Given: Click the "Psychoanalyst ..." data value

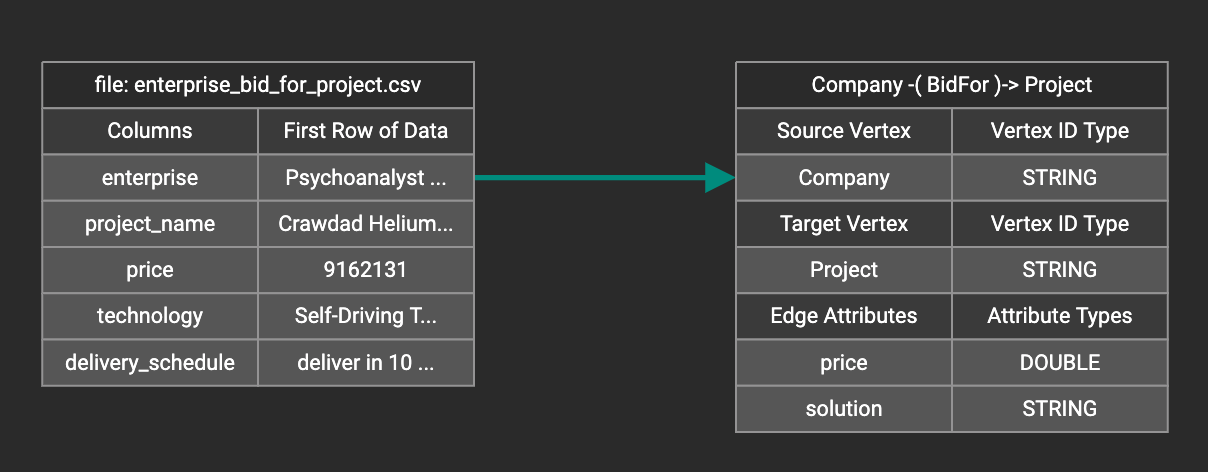Looking at the screenshot, I should click(x=365, y=178).
